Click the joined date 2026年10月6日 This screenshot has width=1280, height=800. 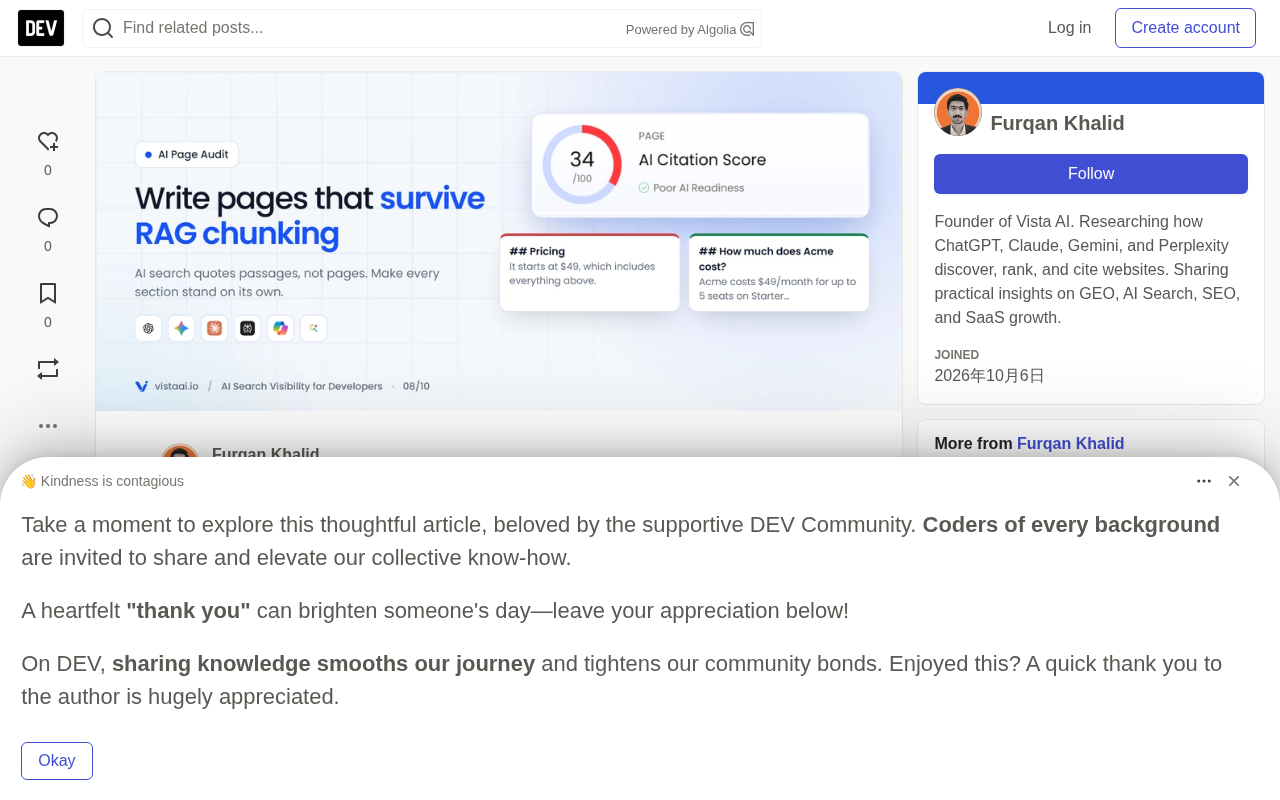coord(989,376)
